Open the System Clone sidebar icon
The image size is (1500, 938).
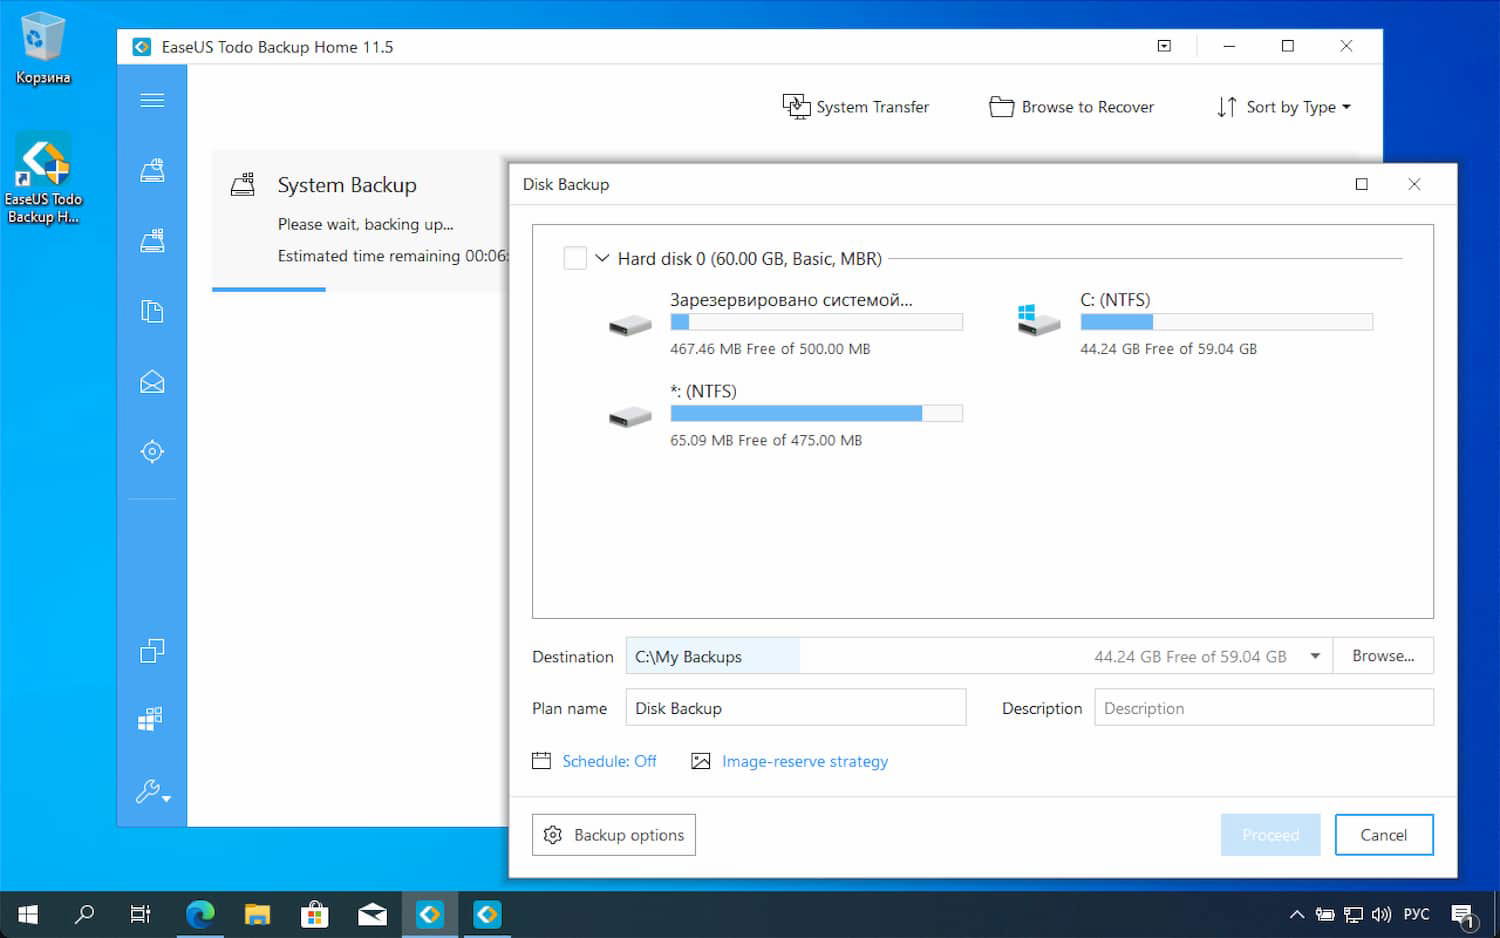pyautogui.click(x=152, y=718)
